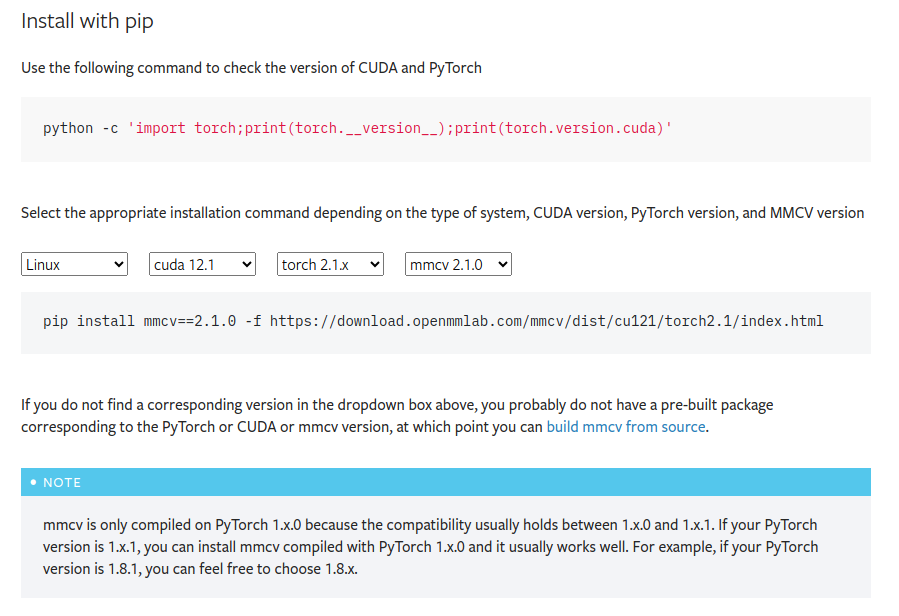Click the note text about PyTorch 1.x.0 compatibility
899x616 pixels.
coord(430,546)
